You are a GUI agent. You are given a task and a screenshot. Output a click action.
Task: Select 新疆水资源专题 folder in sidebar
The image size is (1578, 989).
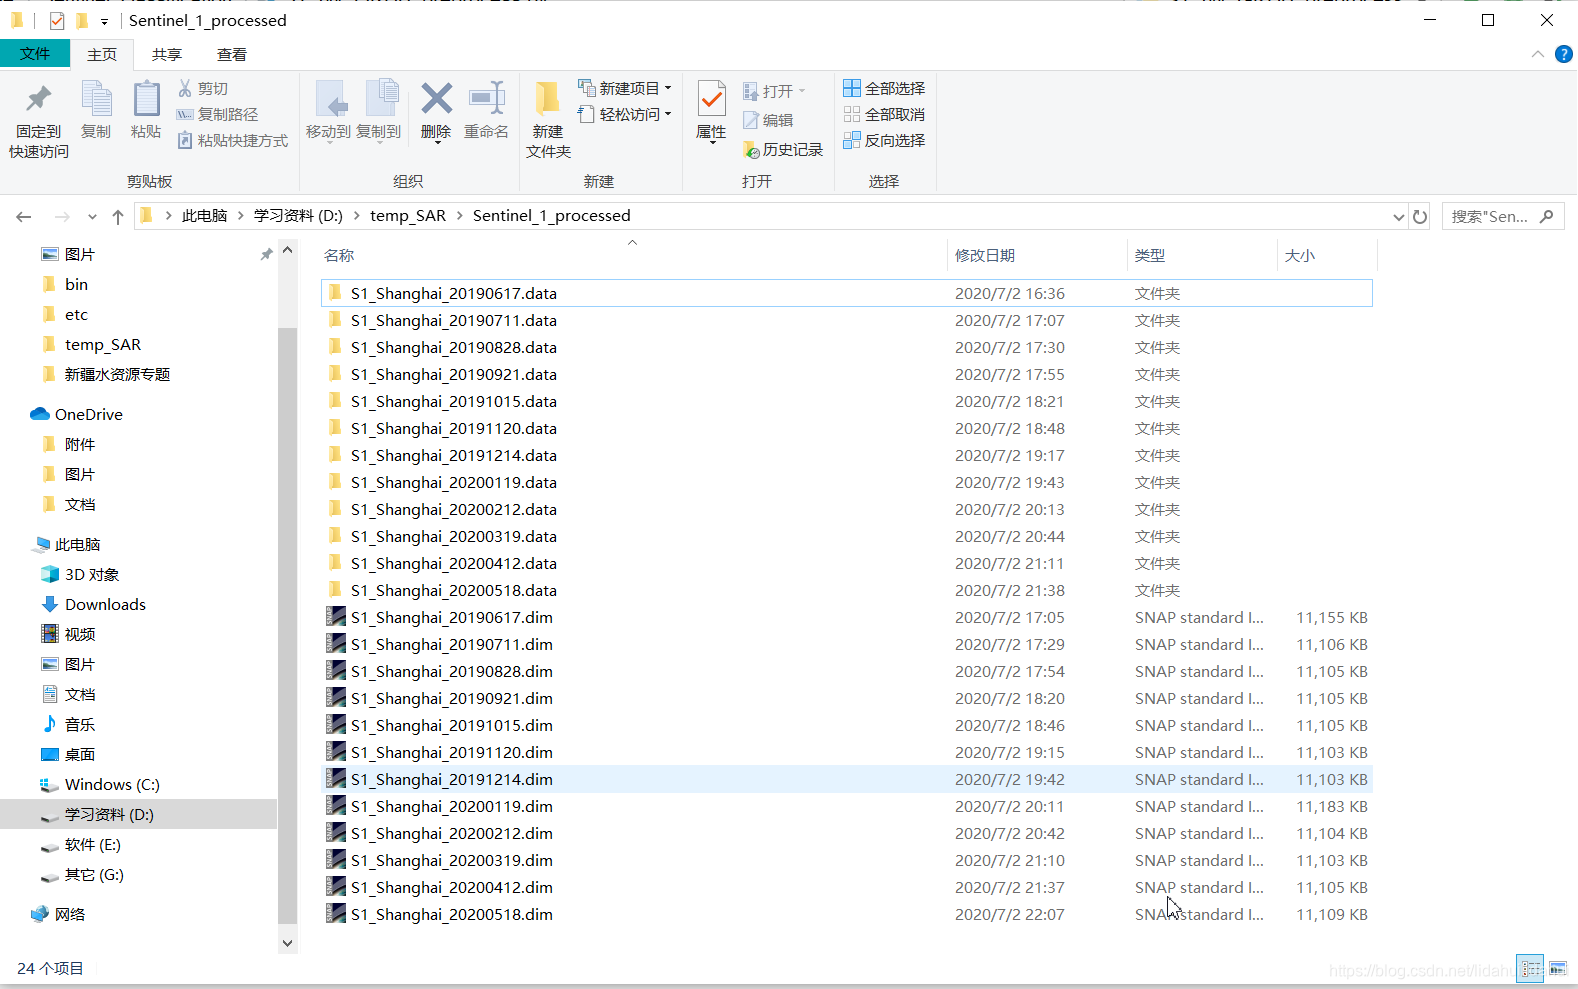pos(106,374)
